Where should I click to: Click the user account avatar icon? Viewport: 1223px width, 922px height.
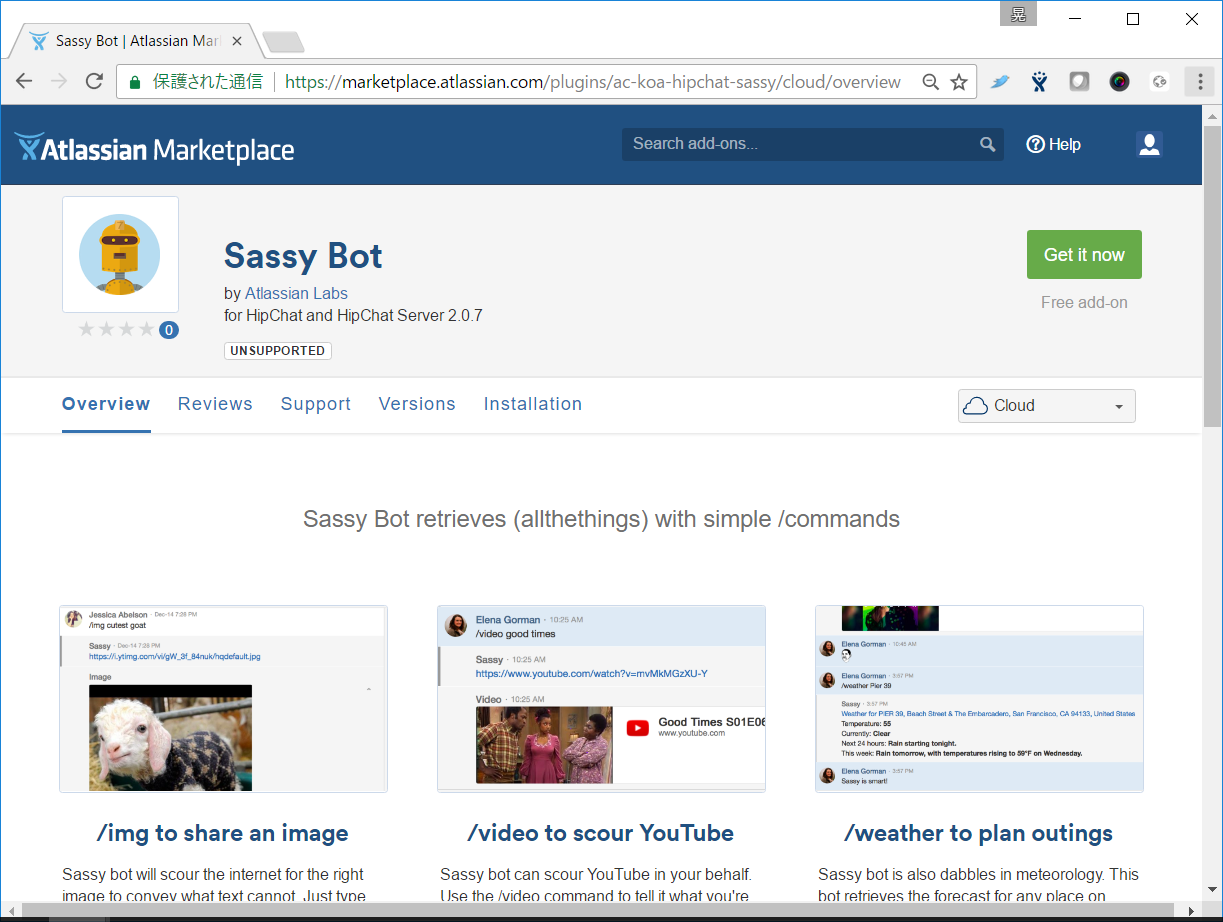[x=1149, y=144]
